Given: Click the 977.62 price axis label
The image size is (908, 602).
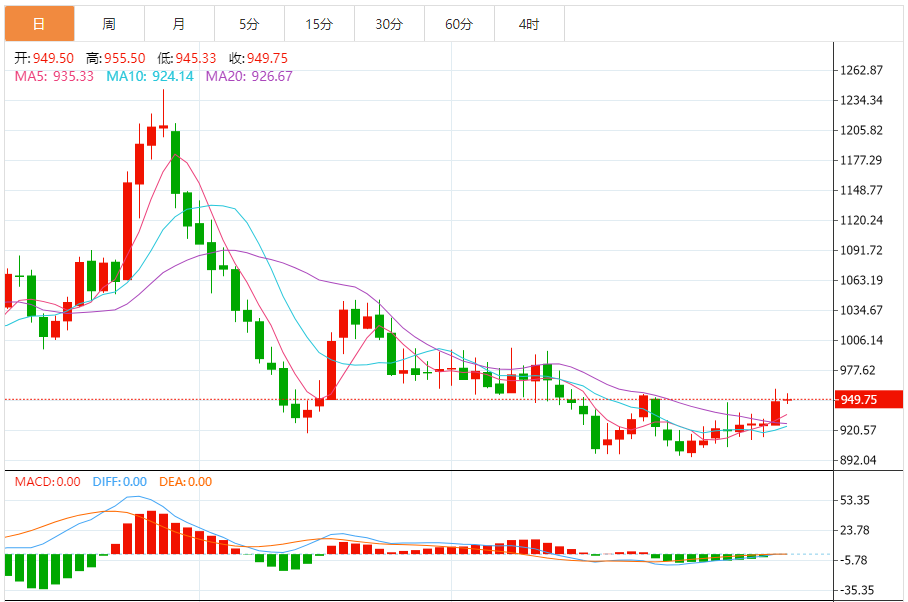Looking at the screenshot, I should (858, 370).
